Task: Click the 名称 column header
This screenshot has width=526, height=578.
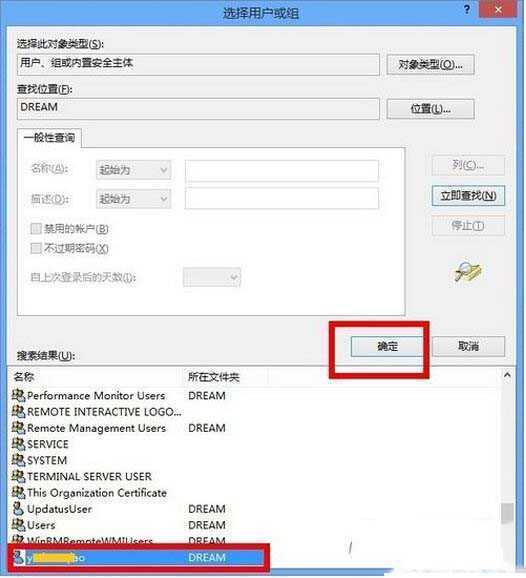Action: tap(24, 377)
